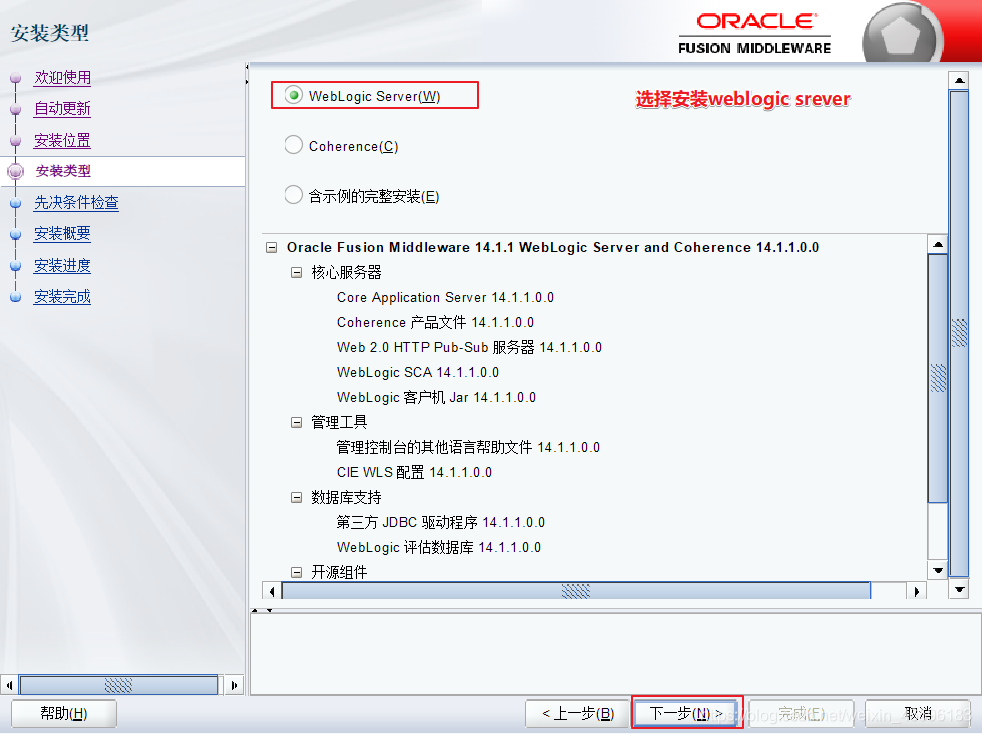Click the component tree scroll-right arrow

(x=916, y=591)
